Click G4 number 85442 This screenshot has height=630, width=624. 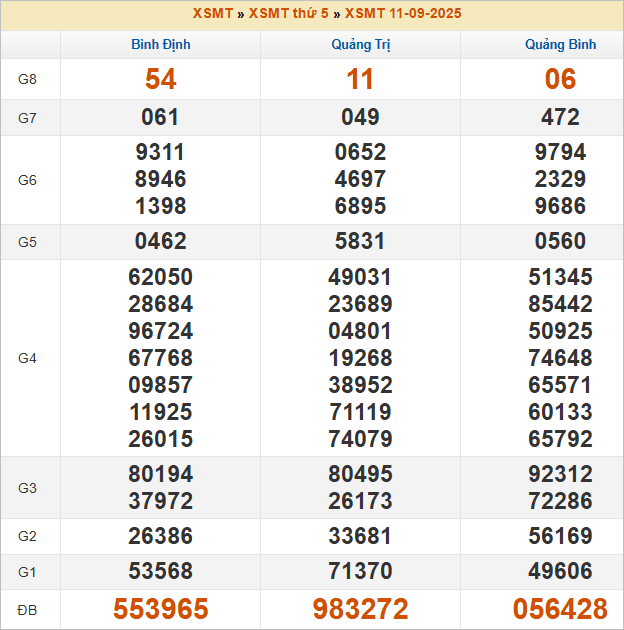pos(561,304)
